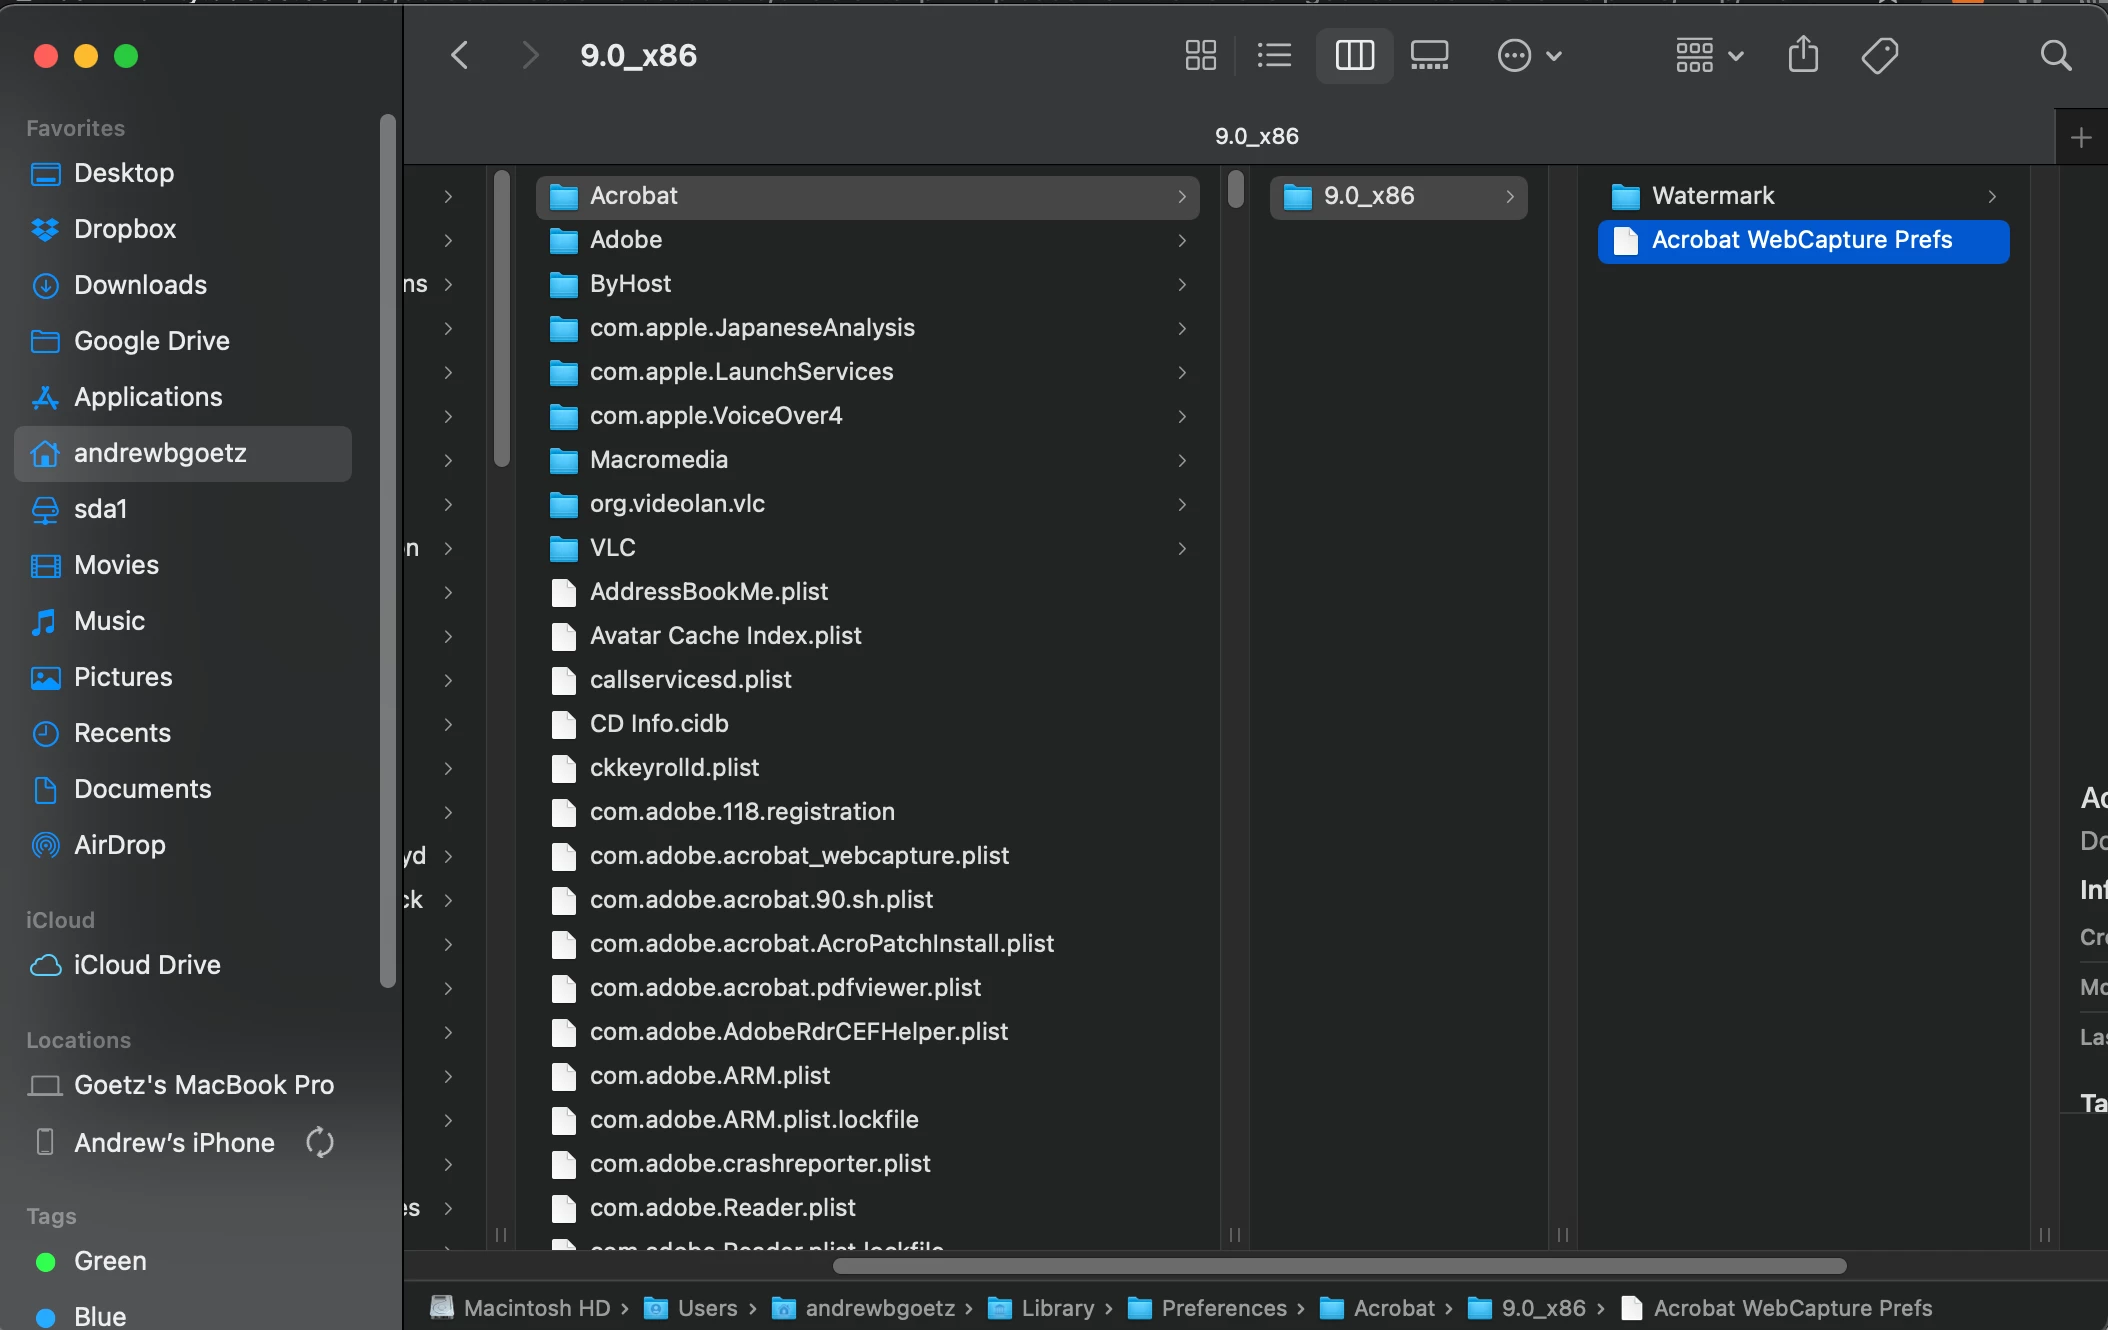Click the search magnifier icon

pyautogui.click(x=2055, y=55)
